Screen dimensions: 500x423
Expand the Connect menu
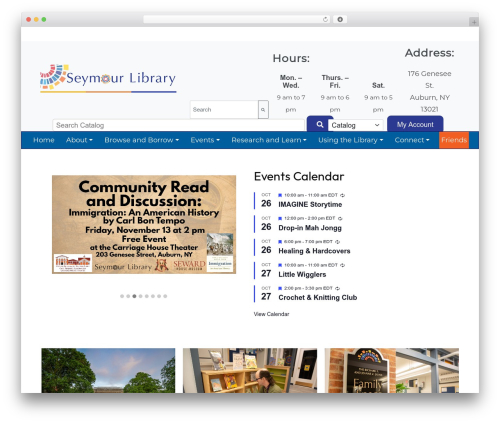click(x=412, y=140)
